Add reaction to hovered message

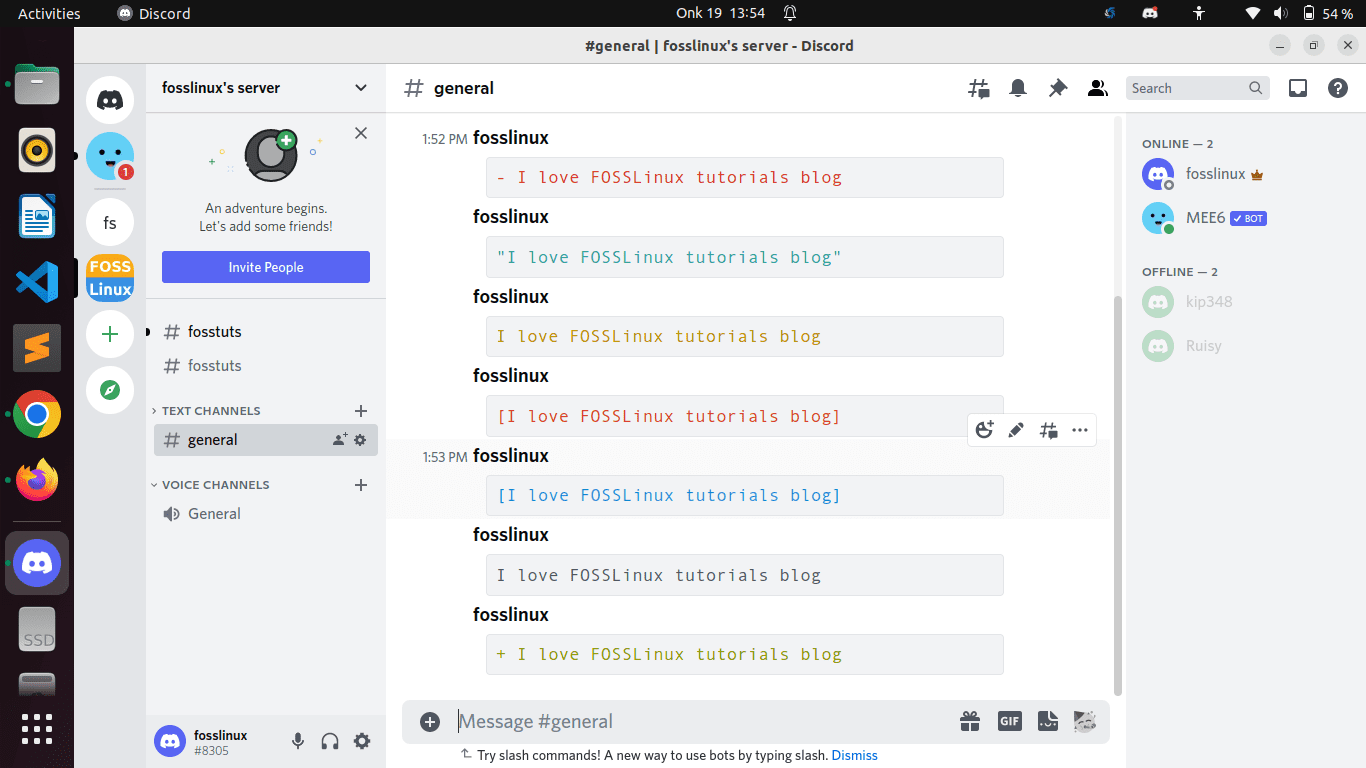(x=985, y=430)
